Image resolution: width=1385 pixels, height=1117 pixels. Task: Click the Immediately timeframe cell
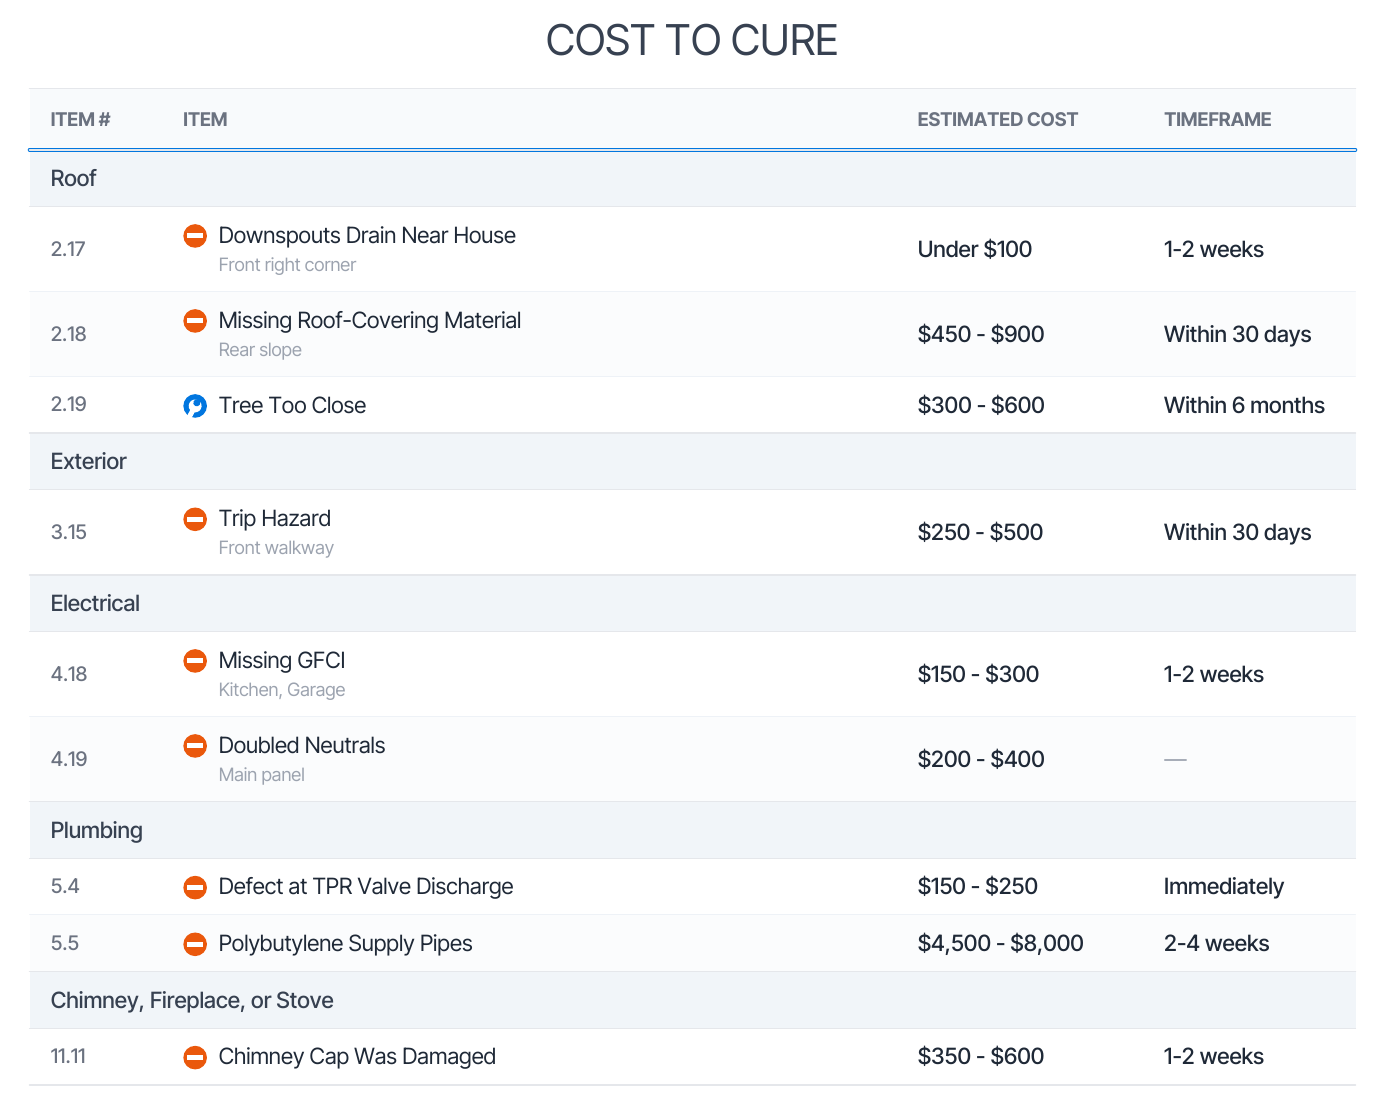click(x=1223, y=887)
